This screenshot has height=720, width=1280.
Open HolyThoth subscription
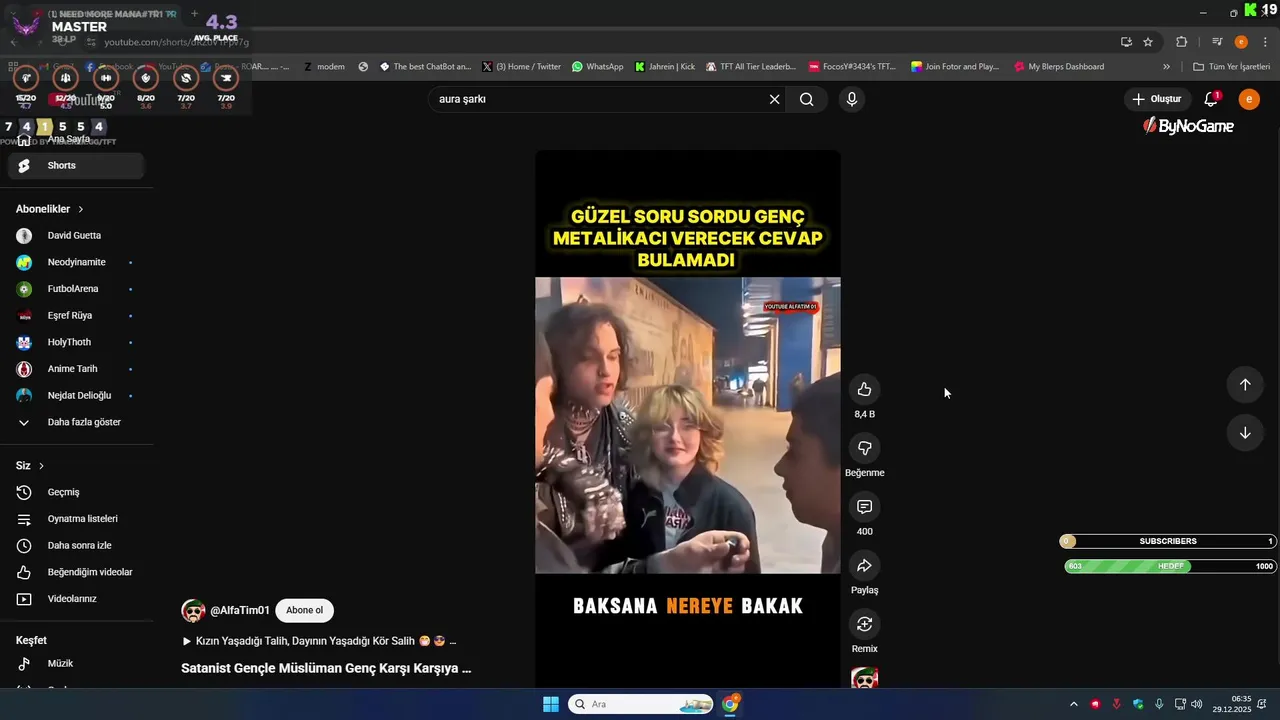pyautogui.click(x=76, y=342)
